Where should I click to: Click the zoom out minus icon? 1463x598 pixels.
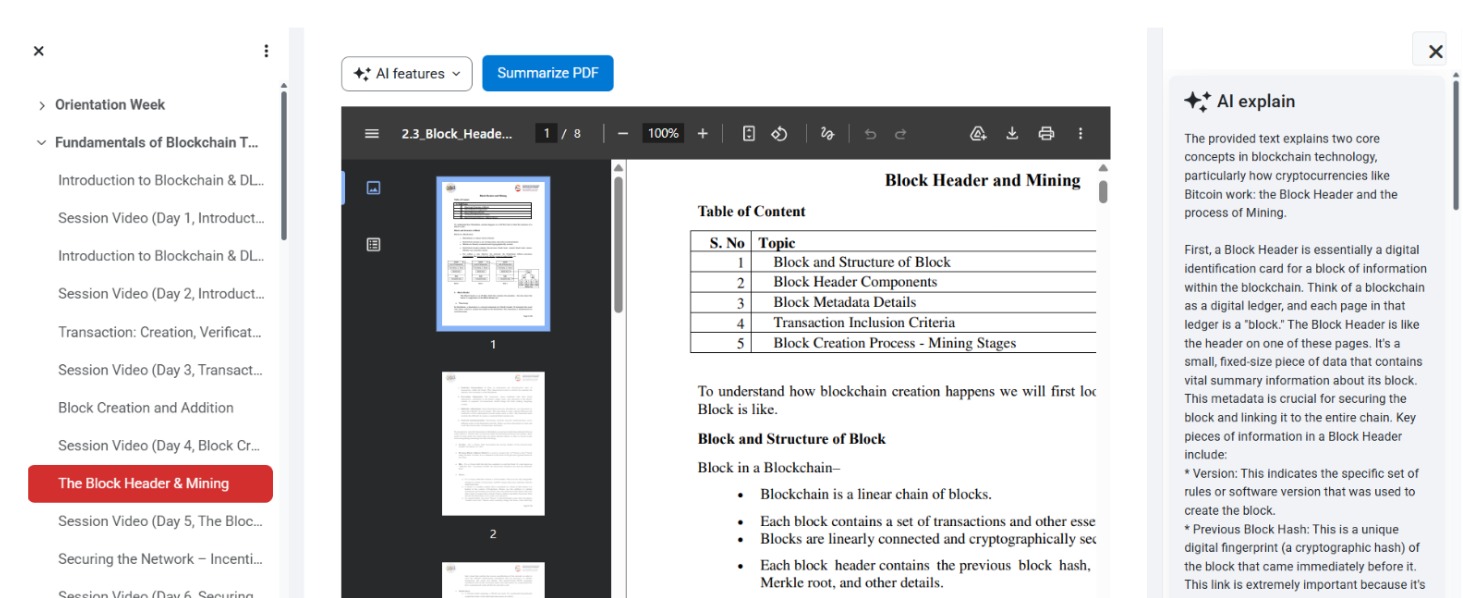tap(622, 133)
